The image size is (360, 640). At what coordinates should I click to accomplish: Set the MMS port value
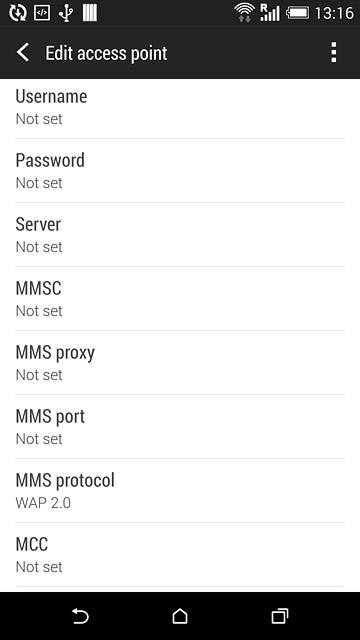[x=180, y=427]
